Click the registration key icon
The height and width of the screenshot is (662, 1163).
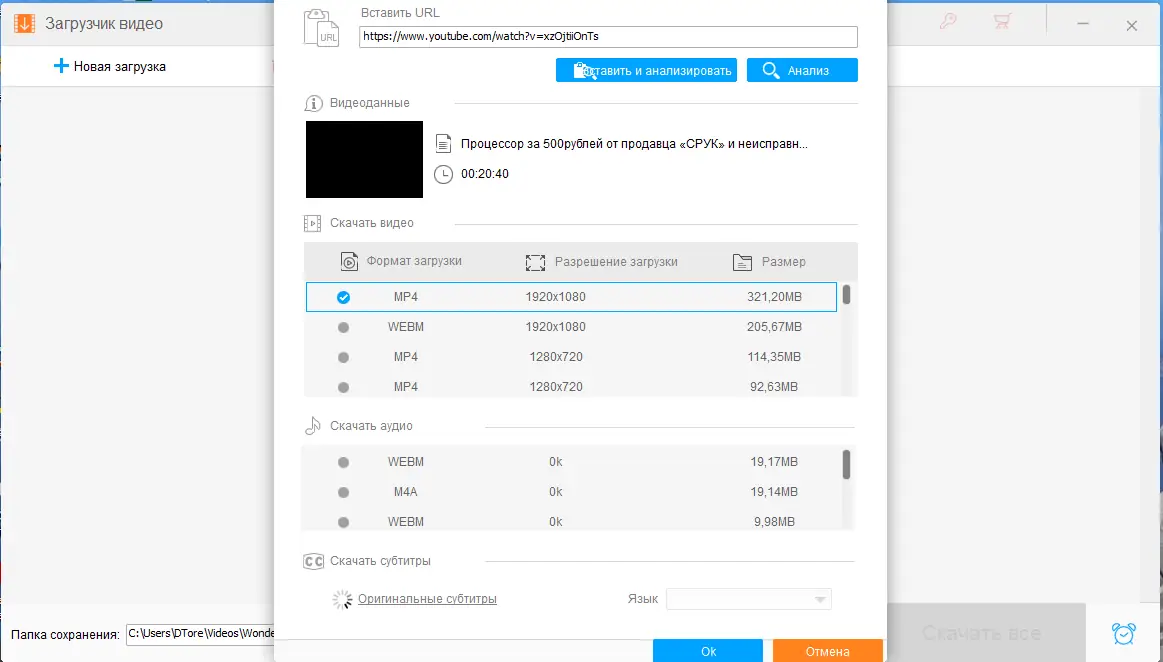click(949, 20)
